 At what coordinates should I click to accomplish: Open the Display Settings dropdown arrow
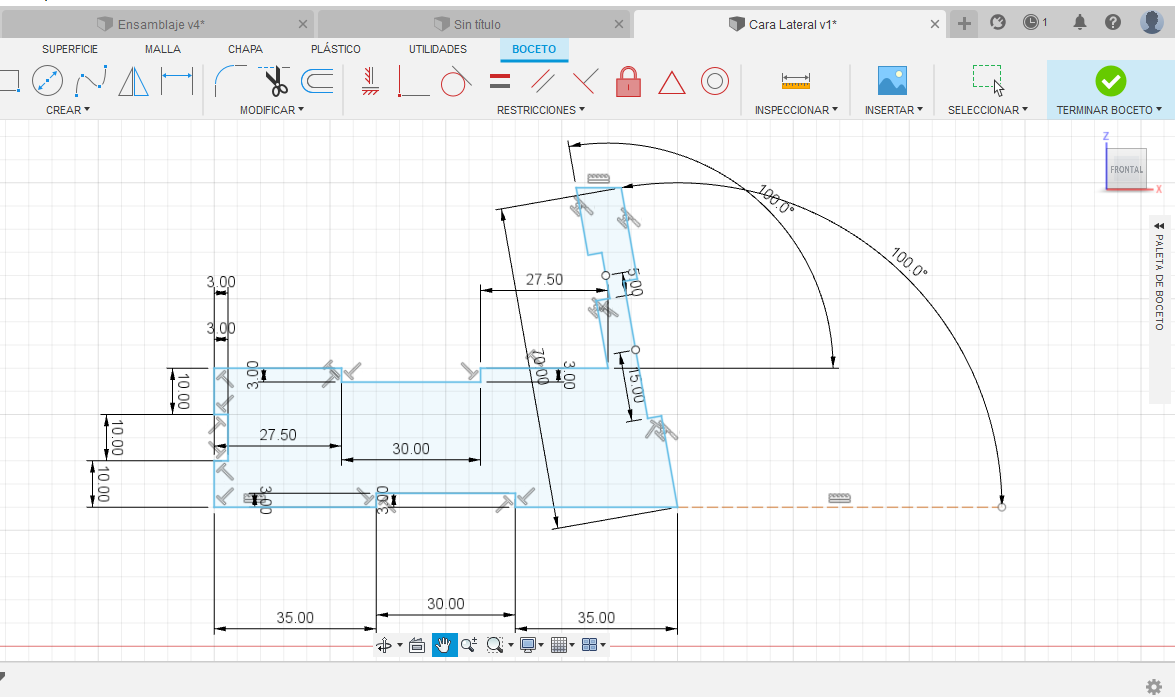(541, 645)
